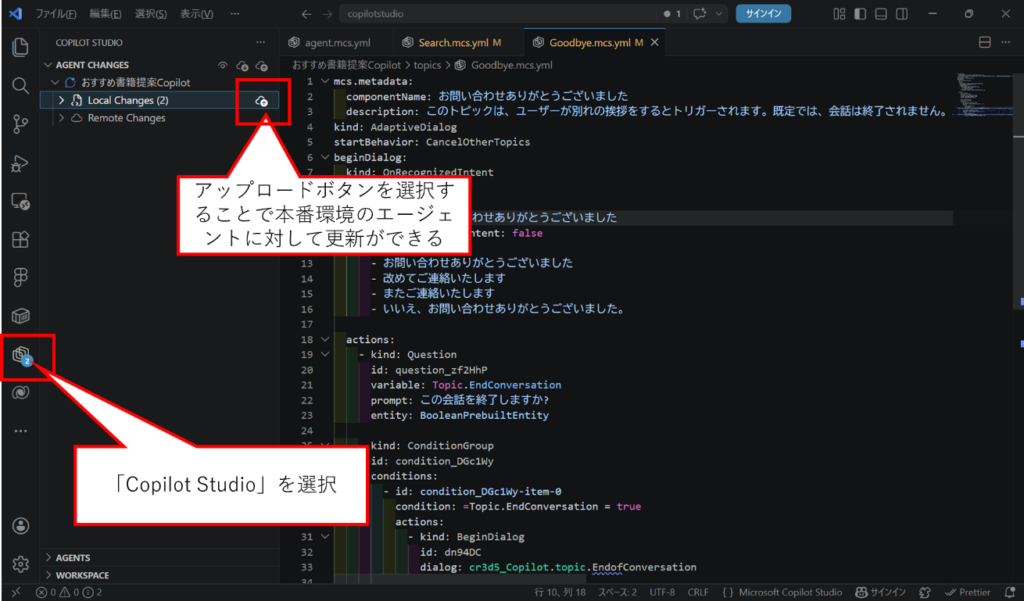Open the Copilot Studio activity bar icon

[20, 355]
